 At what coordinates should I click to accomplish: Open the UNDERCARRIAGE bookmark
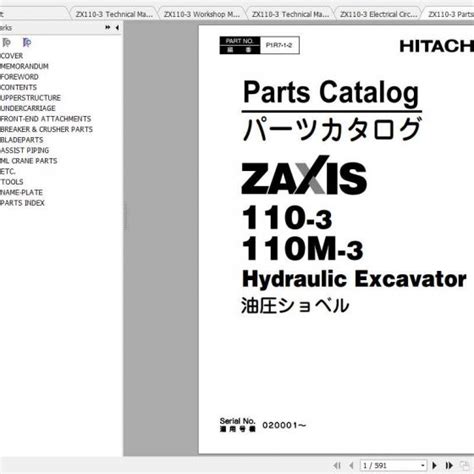tap(28, 108)
